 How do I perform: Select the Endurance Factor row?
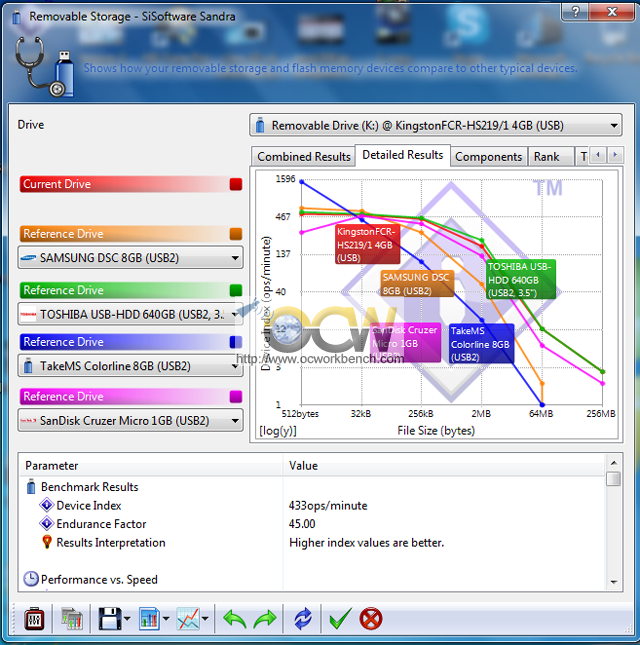tap(313, 524)
